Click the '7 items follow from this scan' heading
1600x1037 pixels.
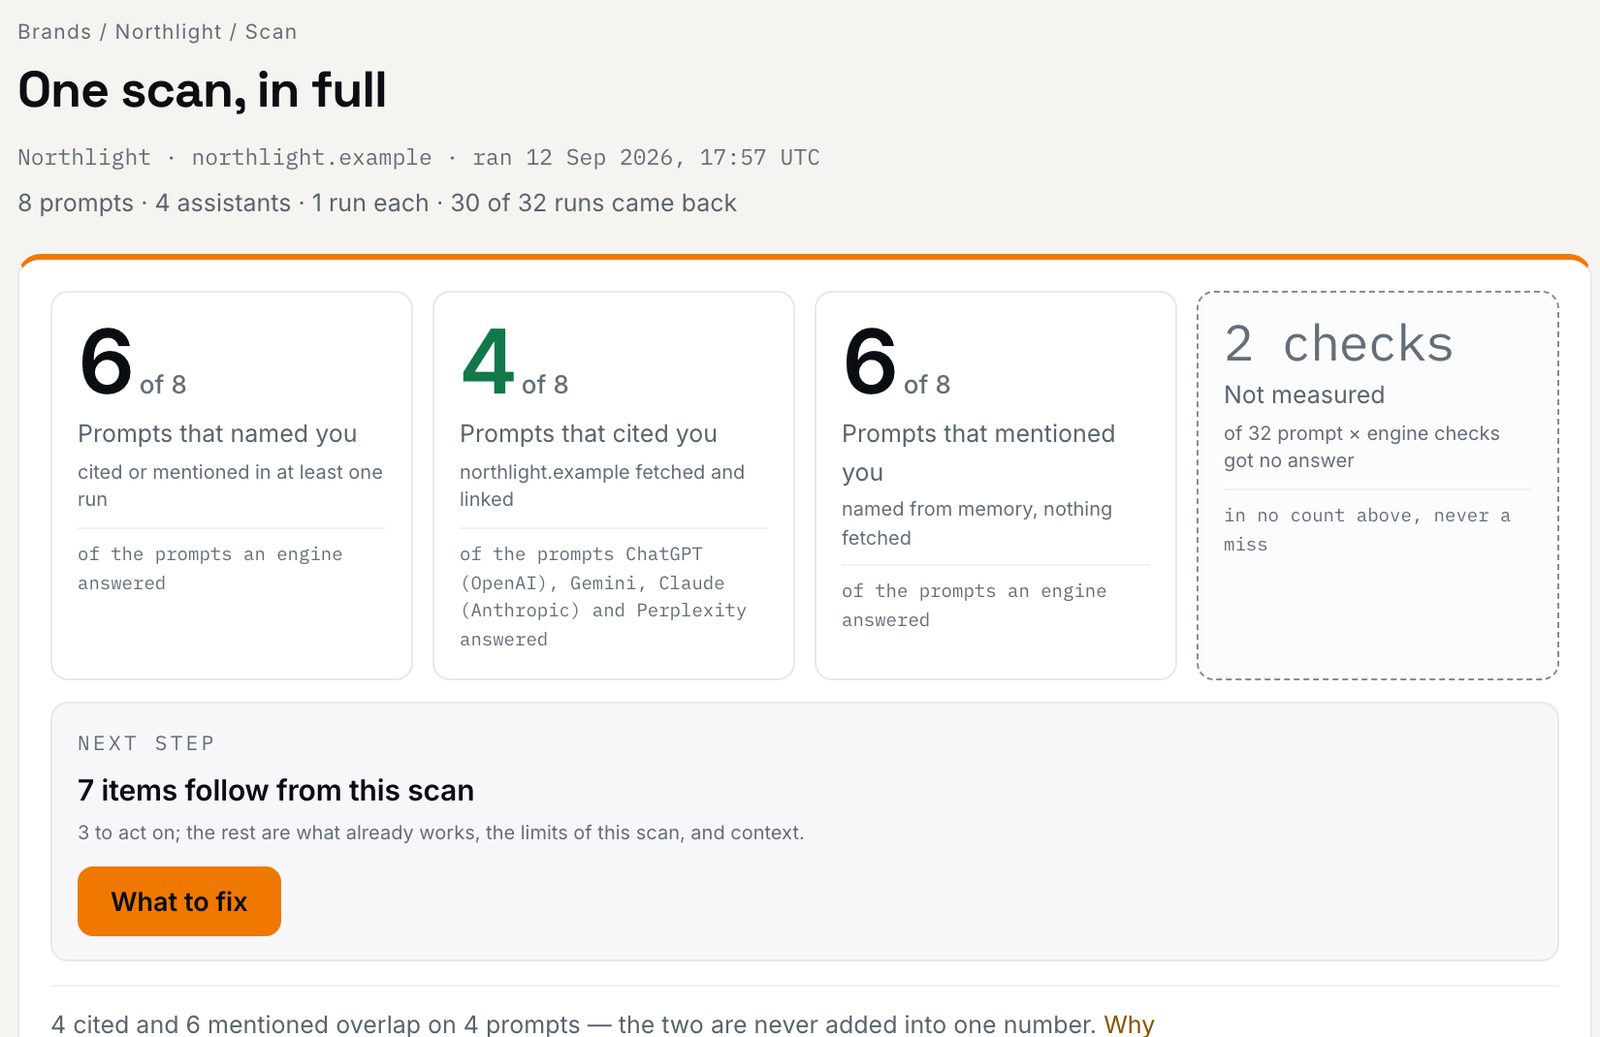[x=276, y=790]
